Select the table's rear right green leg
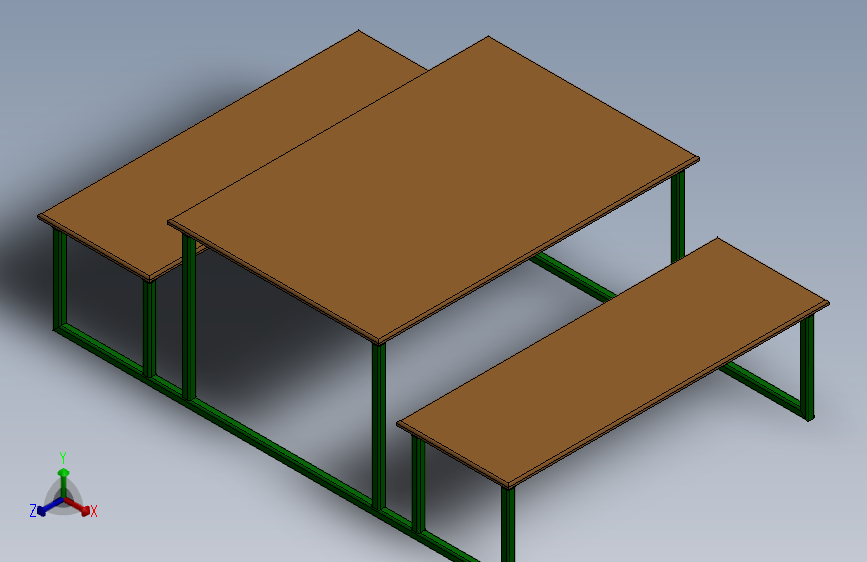Viewport: 867px width, 562px height. 678,217
